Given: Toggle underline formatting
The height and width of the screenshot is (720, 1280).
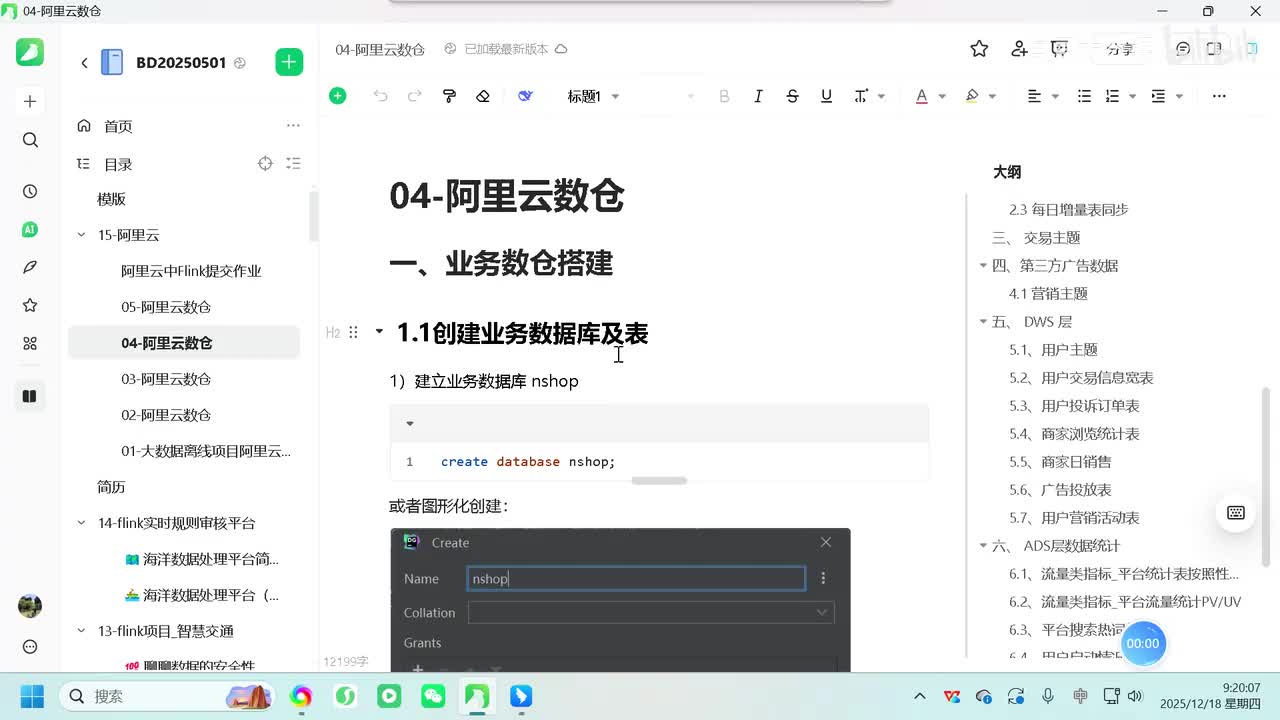Looking at the screenshot, I should [x=826, y=96].
